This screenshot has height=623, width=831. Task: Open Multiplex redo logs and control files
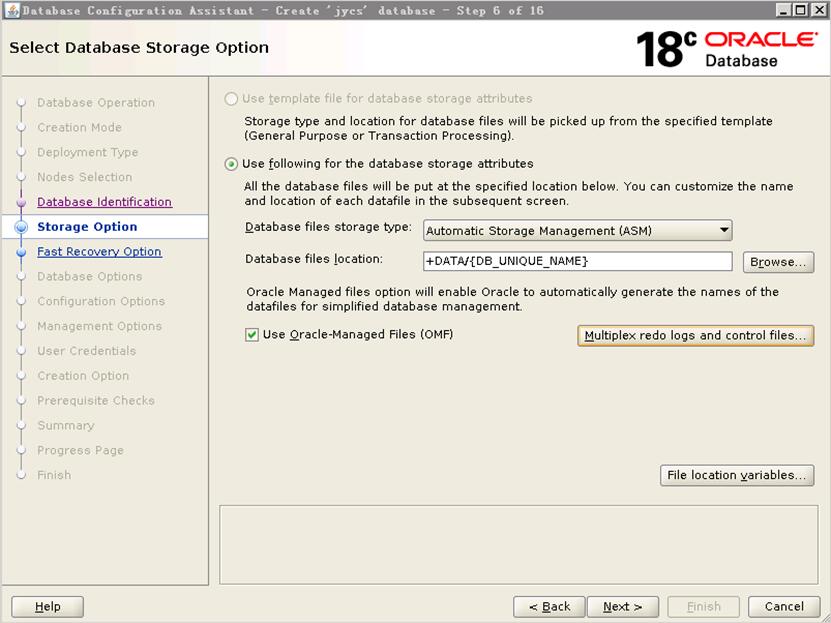tap(695, 335)
